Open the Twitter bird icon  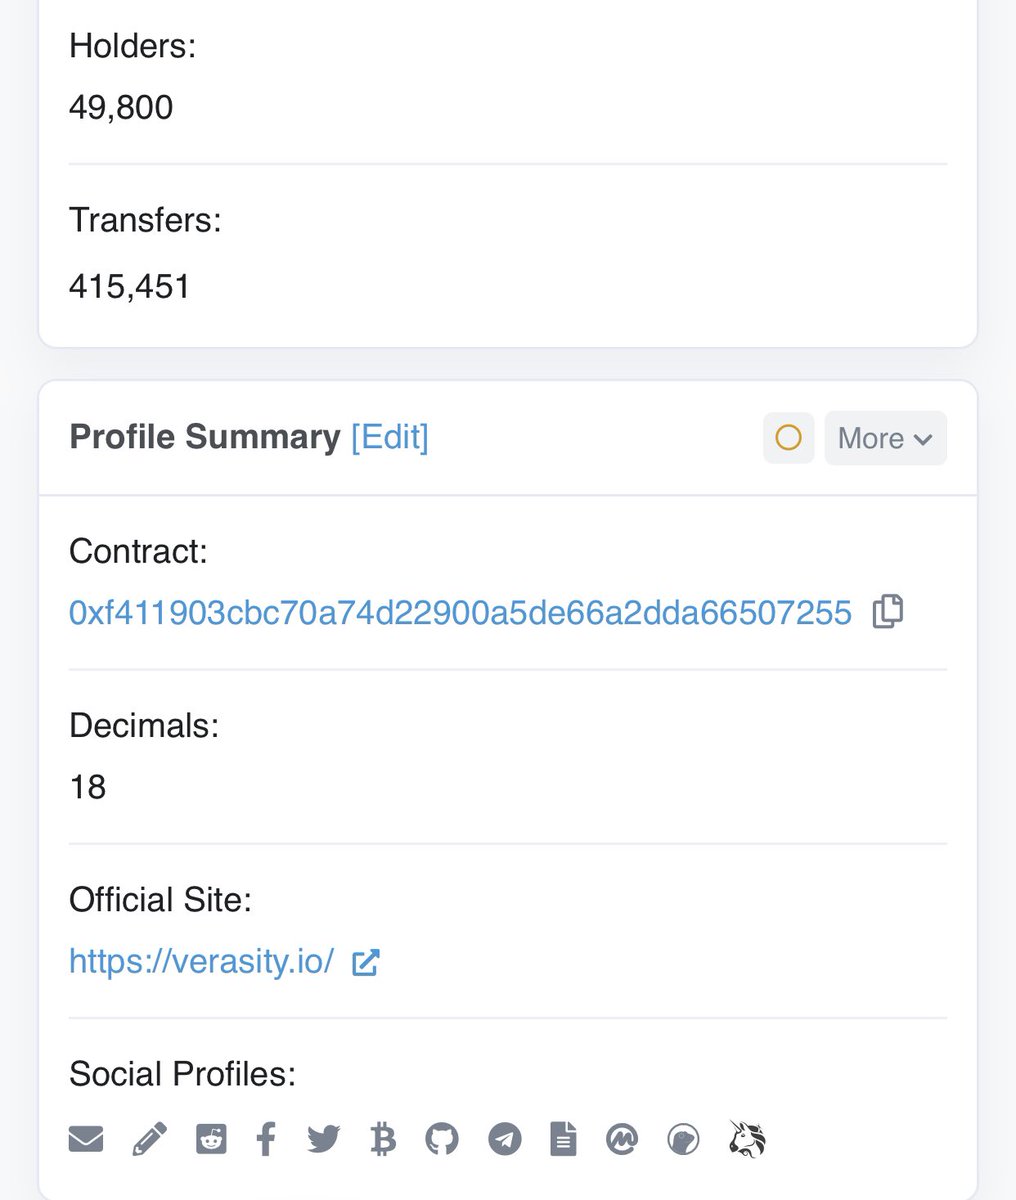tap(324, 1139)
